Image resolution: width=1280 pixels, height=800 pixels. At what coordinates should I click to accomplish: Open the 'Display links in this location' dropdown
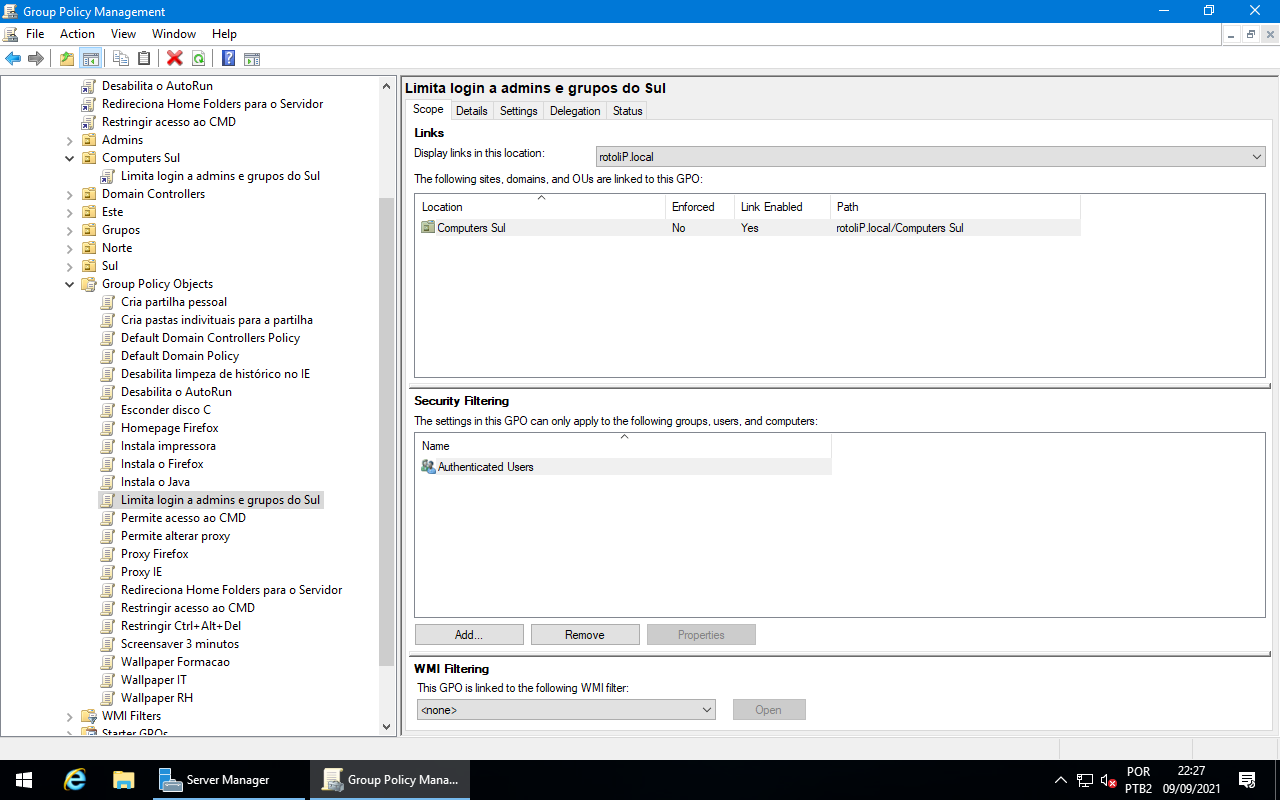tap(930, 157)
